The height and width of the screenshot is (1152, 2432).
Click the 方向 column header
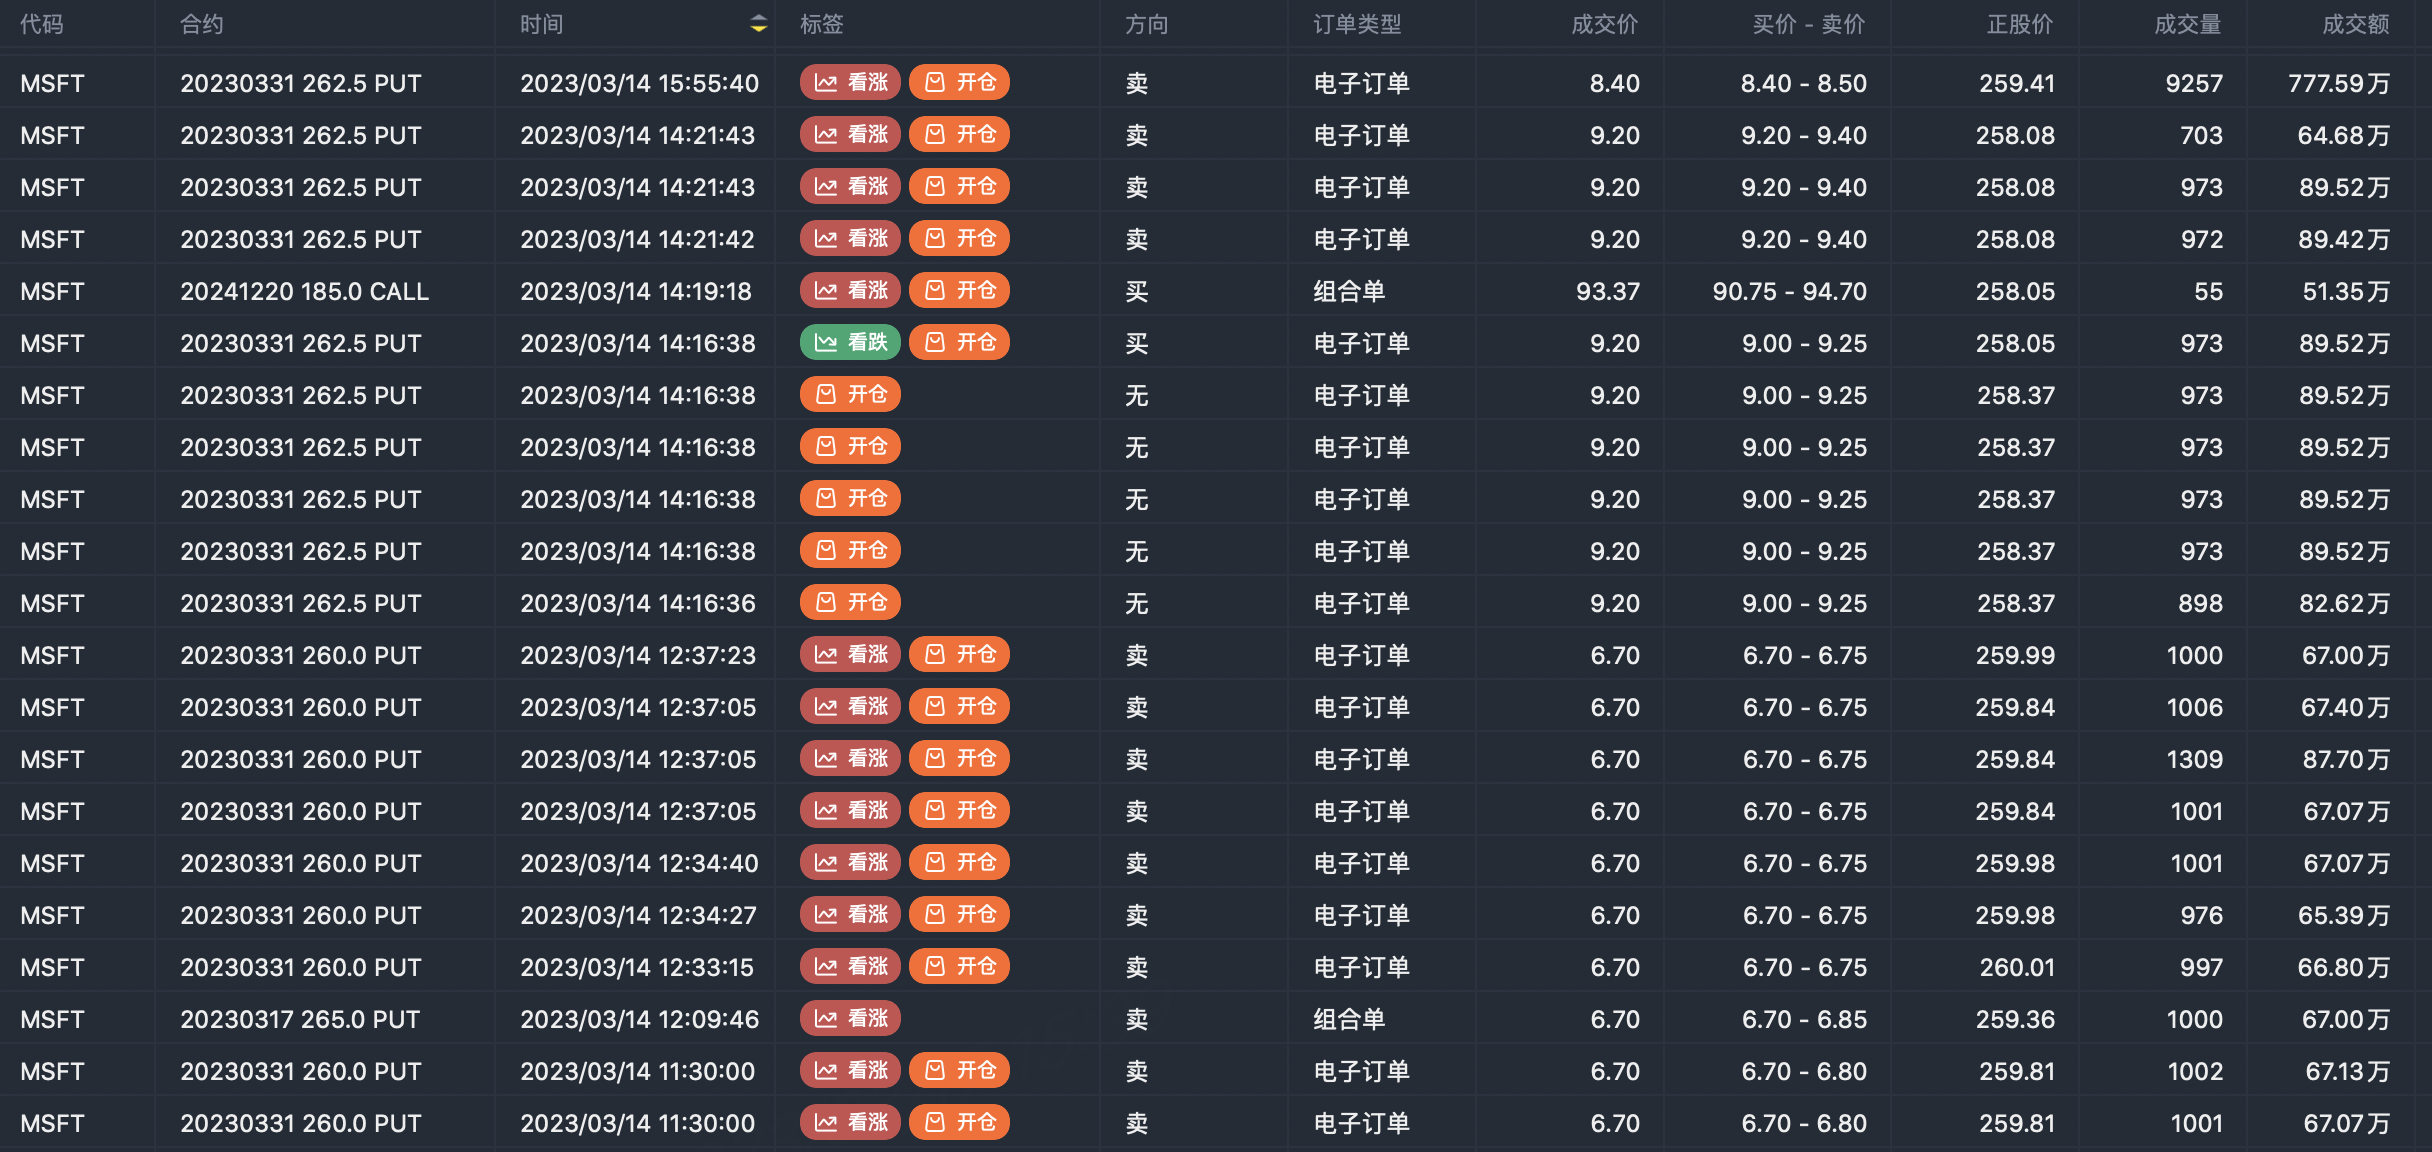tap(1147, 24)
